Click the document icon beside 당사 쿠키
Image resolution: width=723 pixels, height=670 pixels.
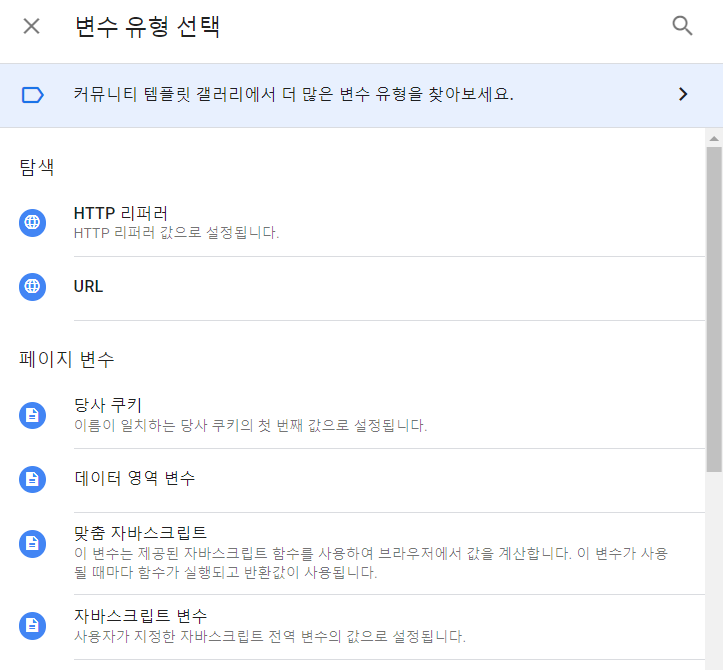pyautogui.click(x=32, y=415)
